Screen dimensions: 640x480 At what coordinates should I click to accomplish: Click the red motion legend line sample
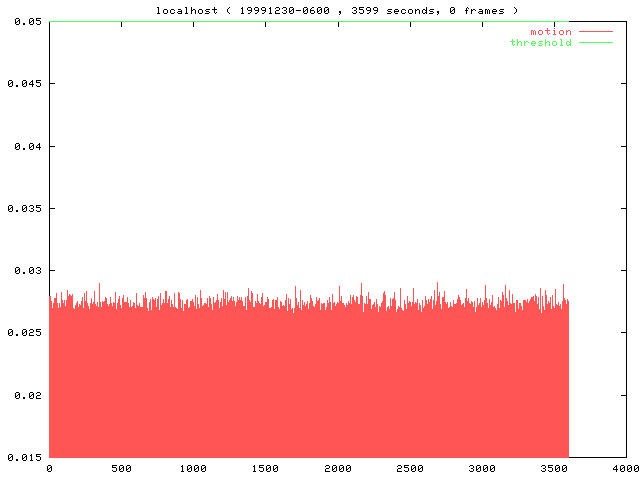tap(595, 32)
